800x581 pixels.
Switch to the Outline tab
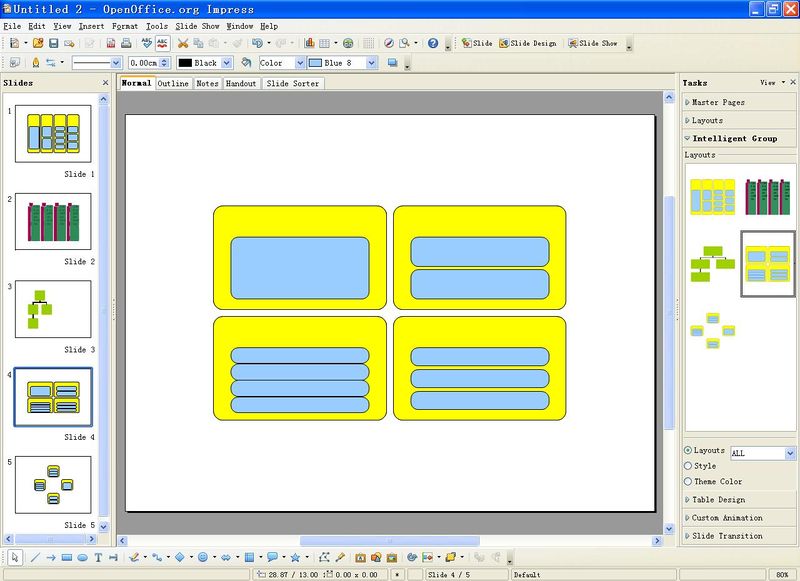point(173,83)
